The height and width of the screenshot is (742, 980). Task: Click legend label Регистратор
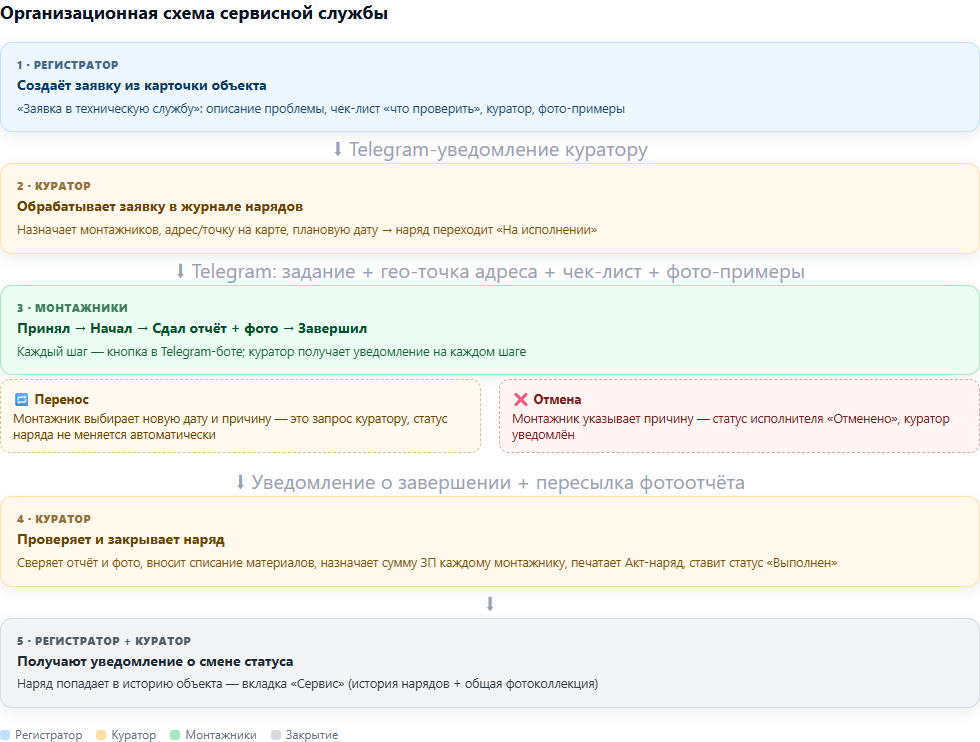(48, 735)
